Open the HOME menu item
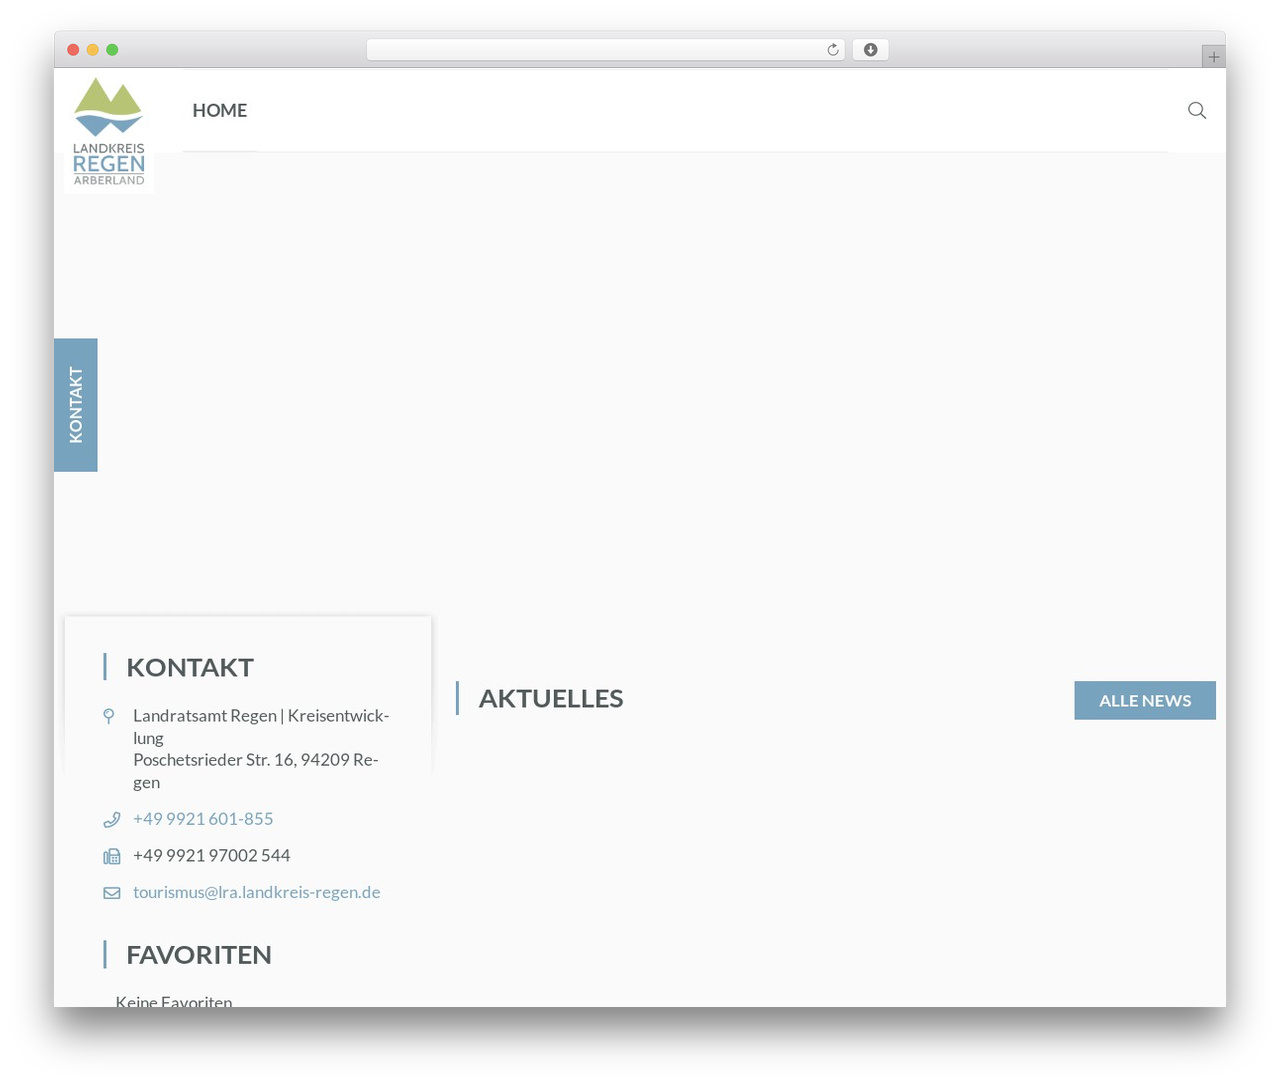The image size is (1280, 1084). pyautogui.click(x=220, y=110)
